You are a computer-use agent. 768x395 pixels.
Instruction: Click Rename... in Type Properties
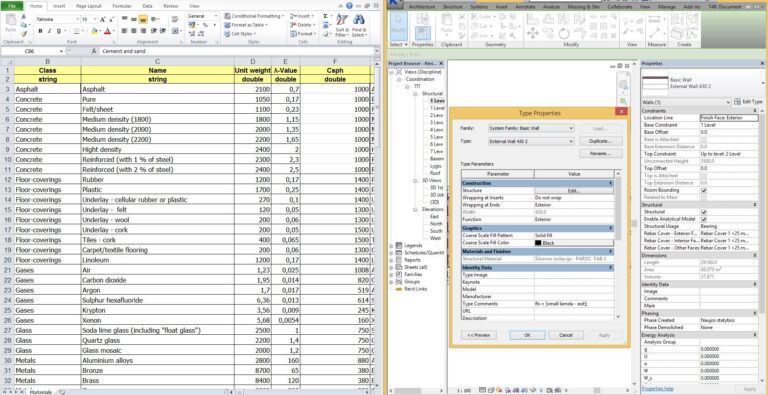point(600,154)
